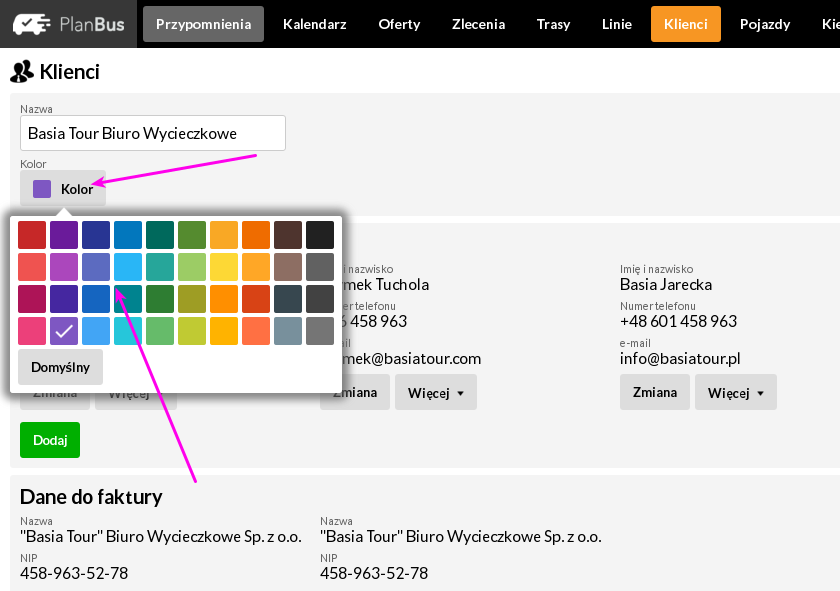840x591 pixels.
Task: Choose the cyan swatch in the bottom row
Action: [x=128, y=331]
